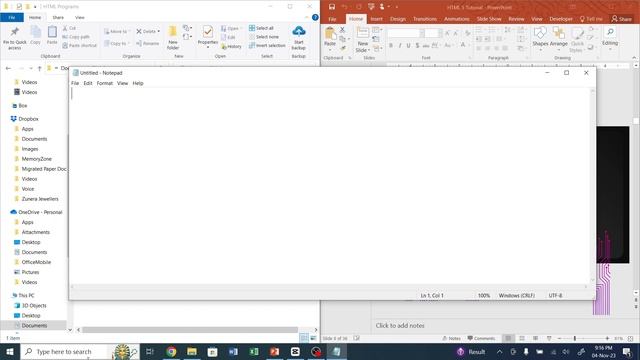Select Dropbox in Explorer navigation pane
640x360 pixels.
[x=24, y=119]
